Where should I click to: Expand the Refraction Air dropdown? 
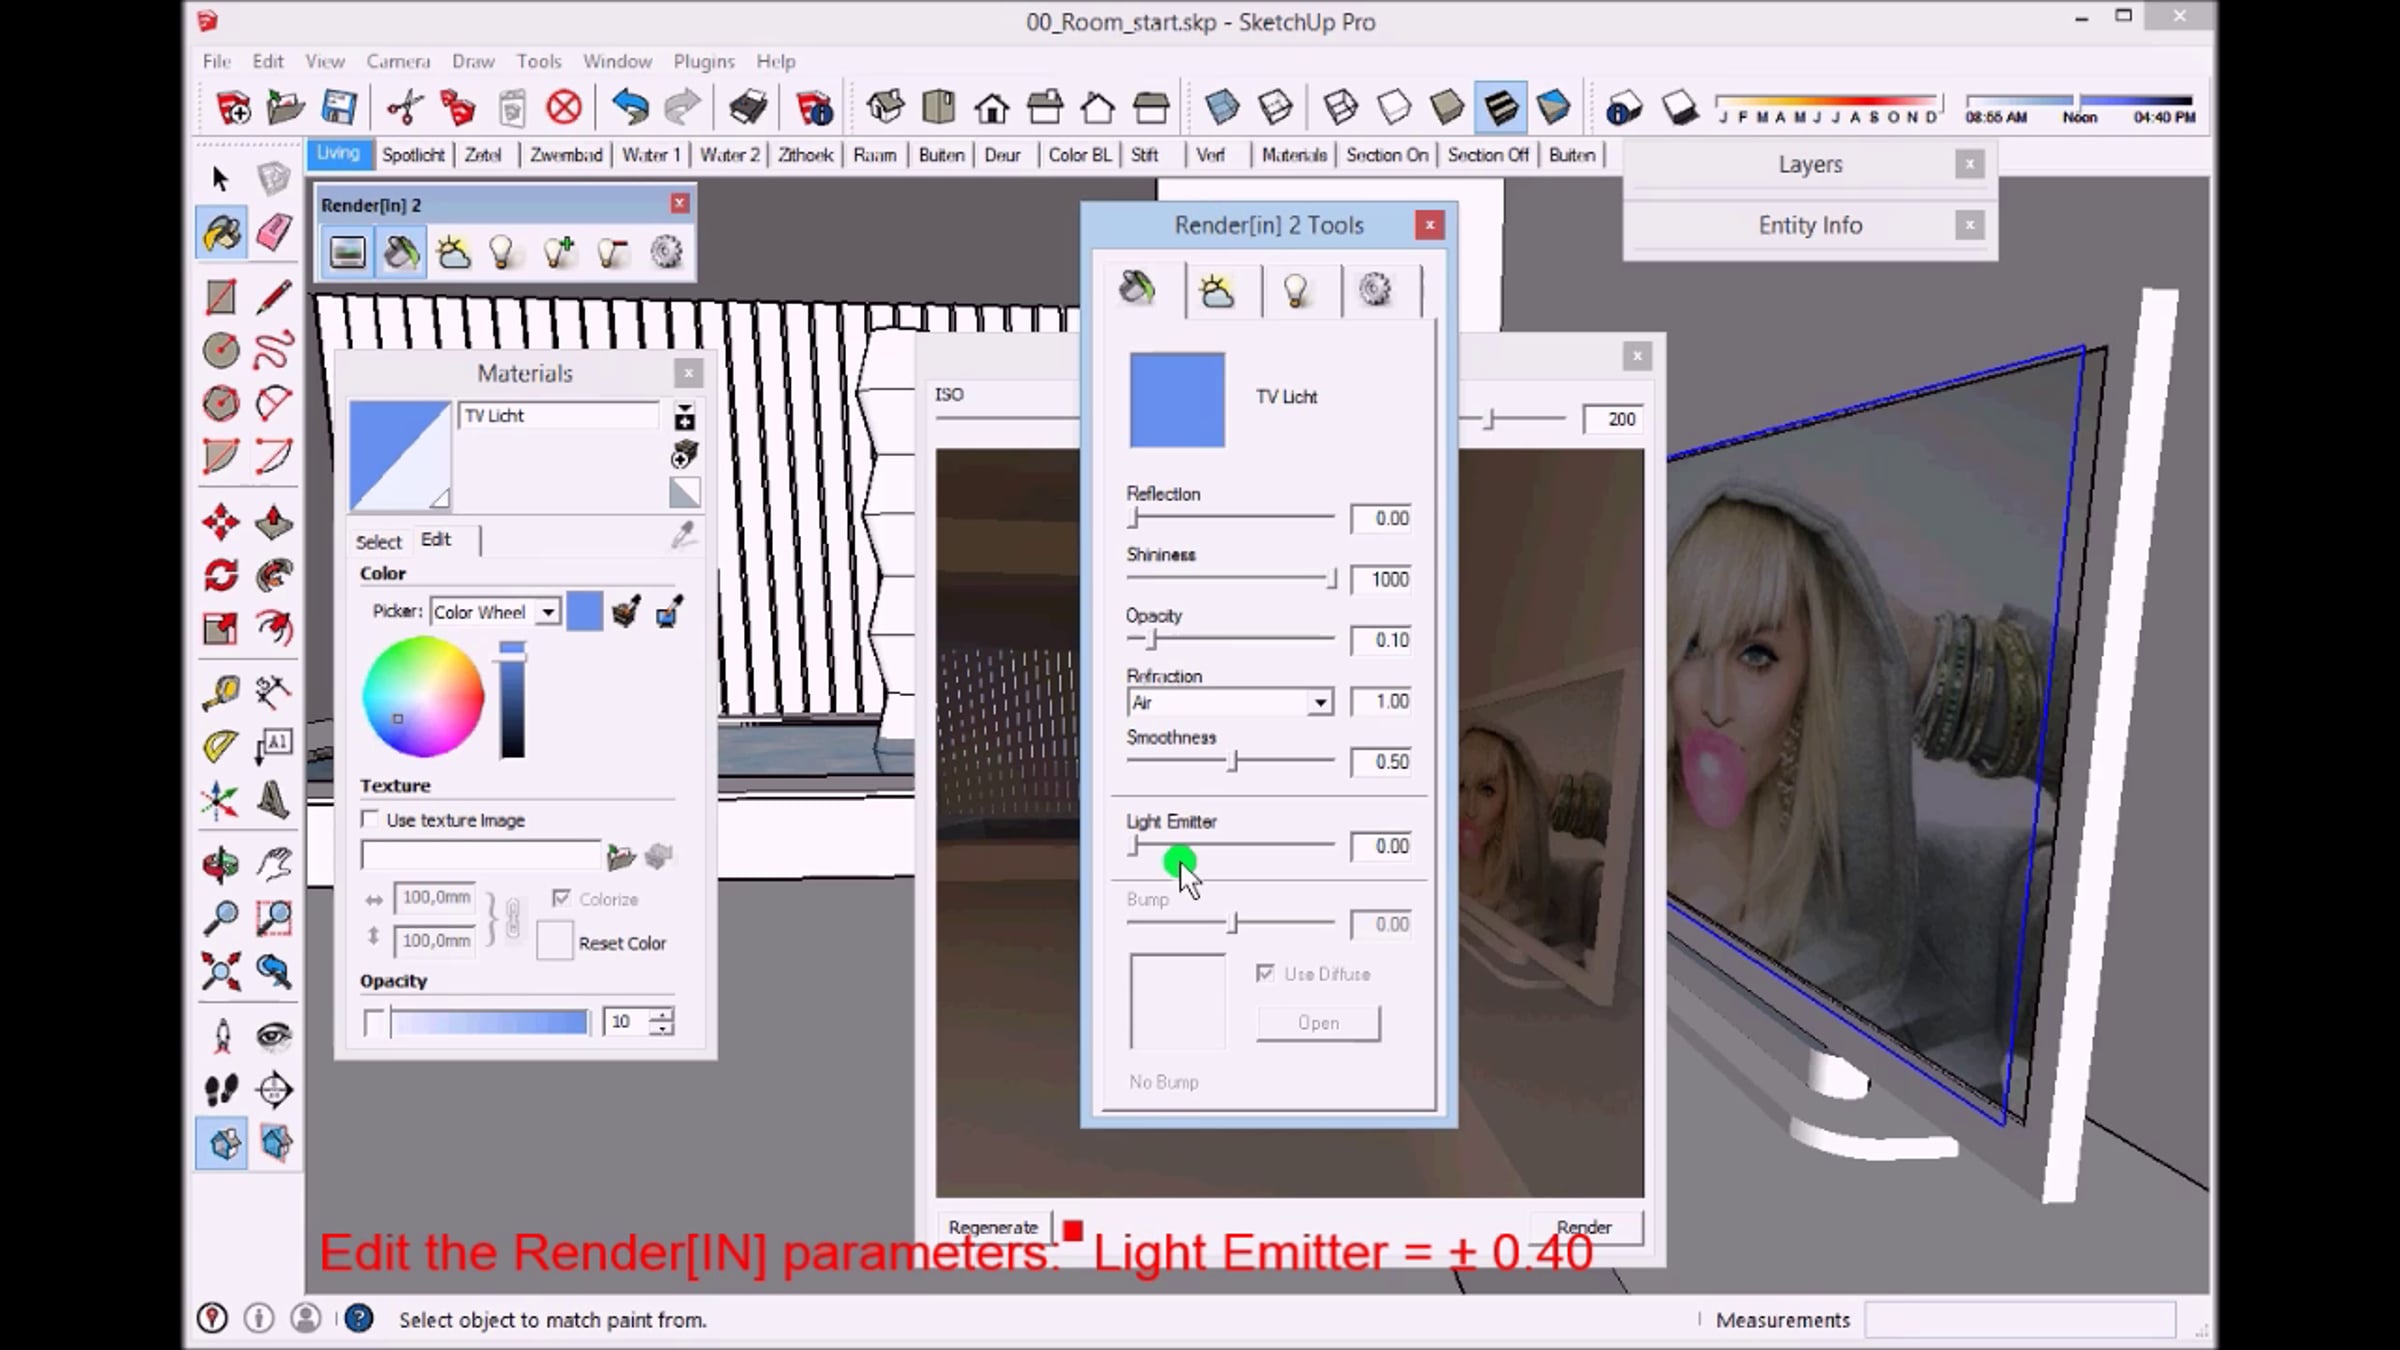click(x=1320, y=702)
